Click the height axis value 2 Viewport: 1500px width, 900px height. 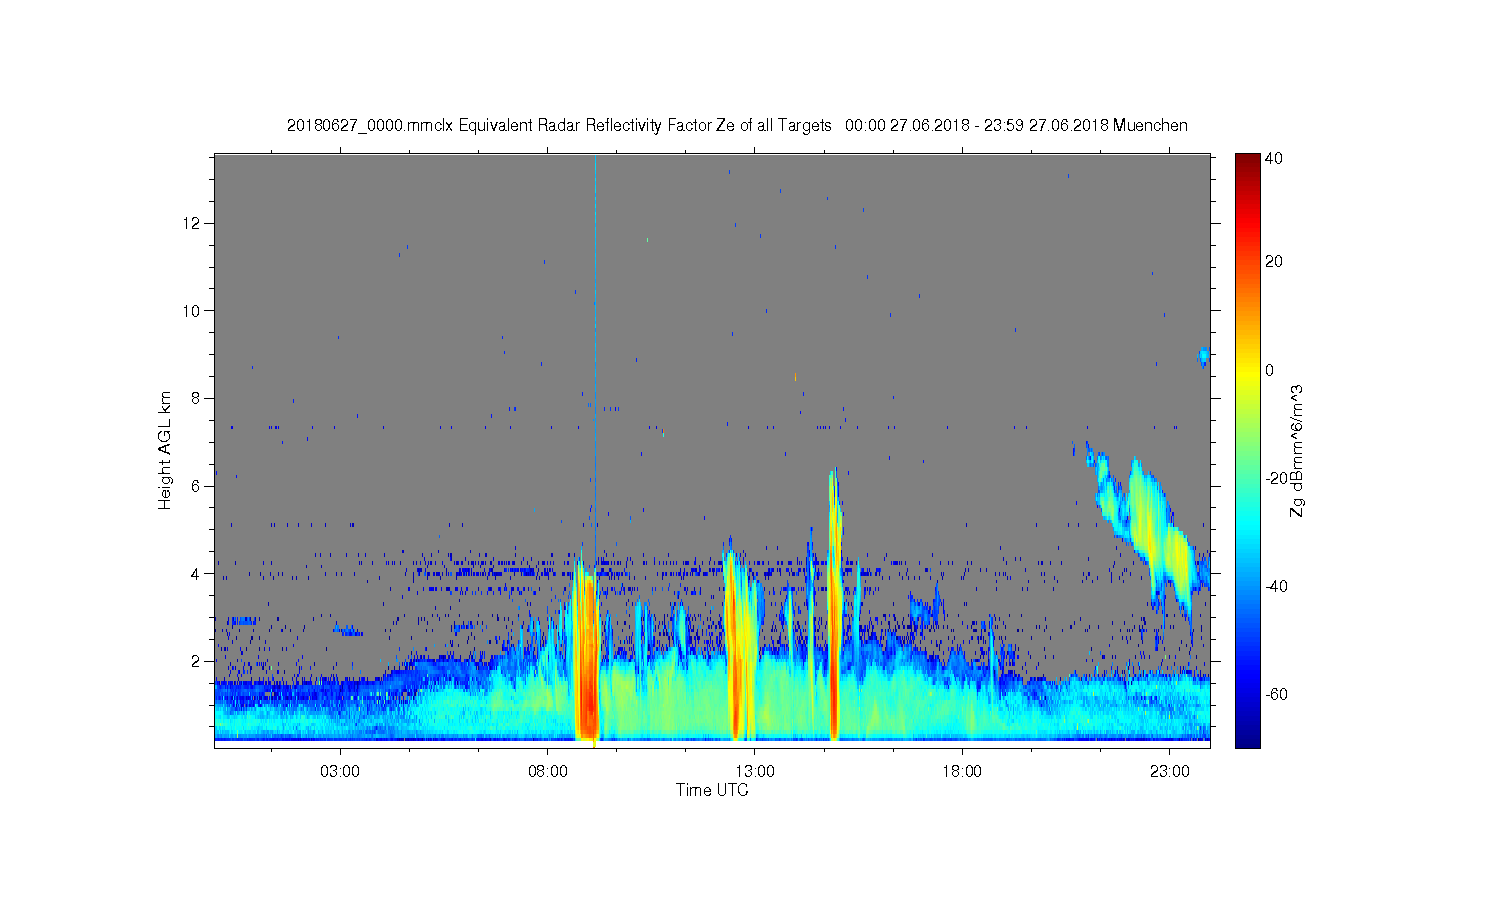[195, 662]
